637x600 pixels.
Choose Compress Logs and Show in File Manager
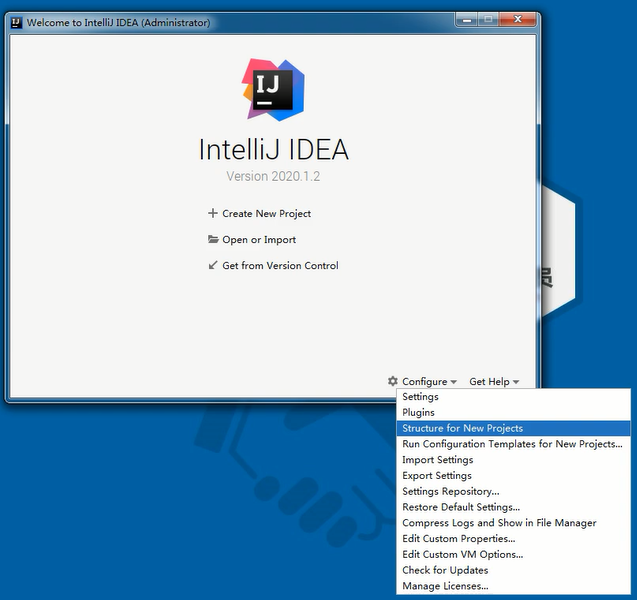(514, 523)
